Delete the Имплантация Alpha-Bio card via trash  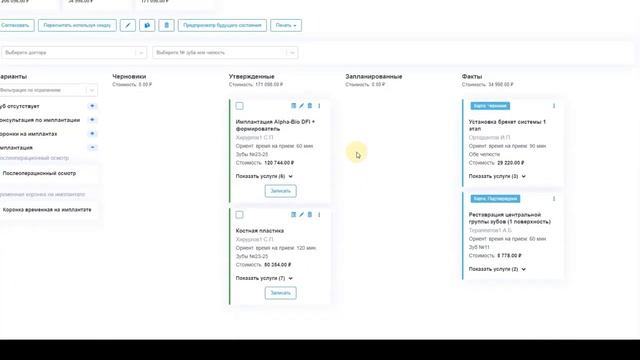point(310,106)
